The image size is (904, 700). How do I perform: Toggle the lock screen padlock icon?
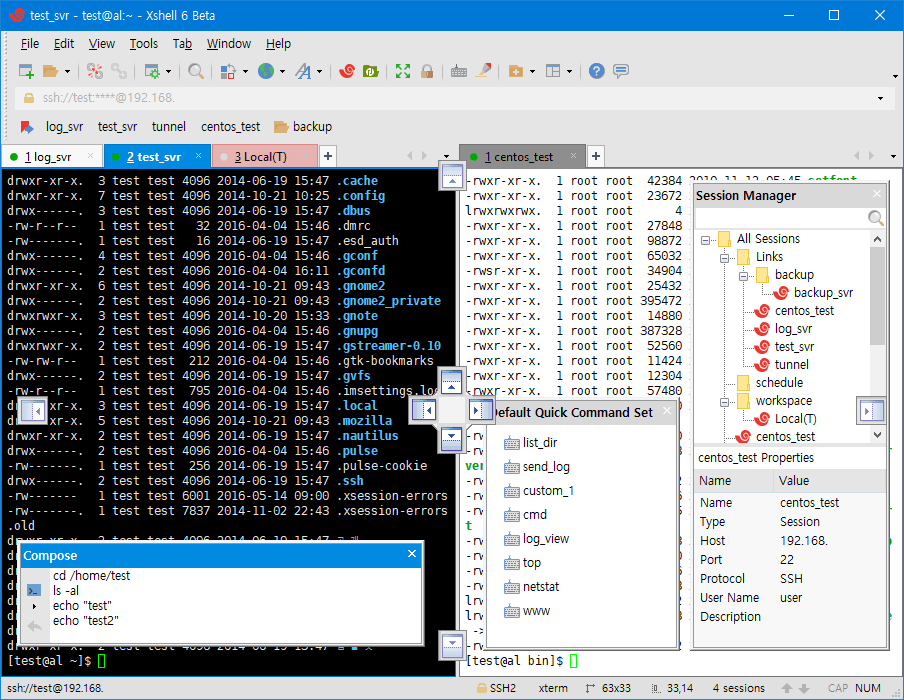pos(427,71)
